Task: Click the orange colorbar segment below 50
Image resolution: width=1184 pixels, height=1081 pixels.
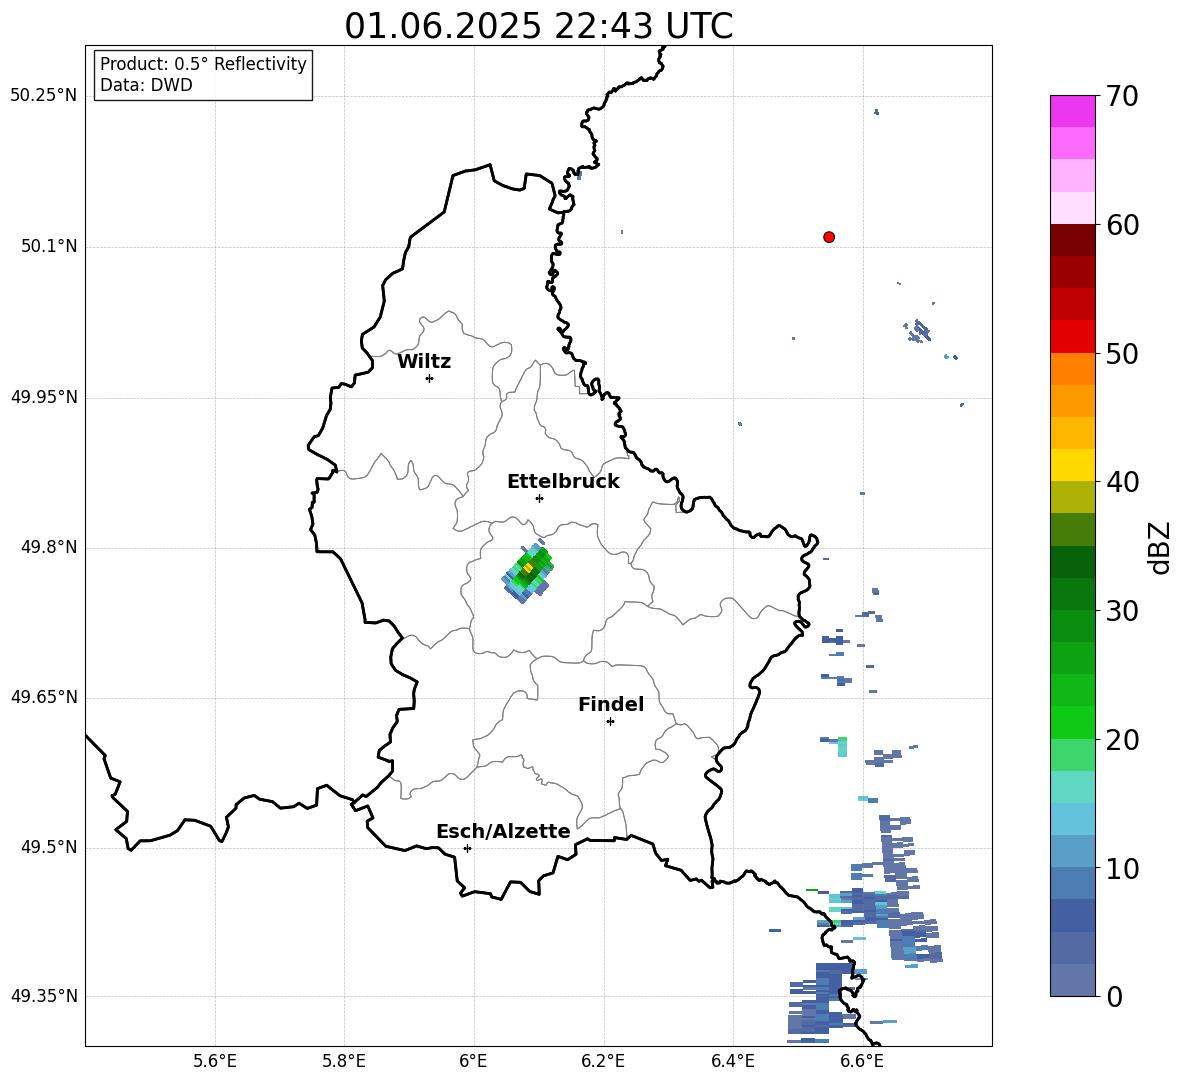Action: coord(1072,369)
